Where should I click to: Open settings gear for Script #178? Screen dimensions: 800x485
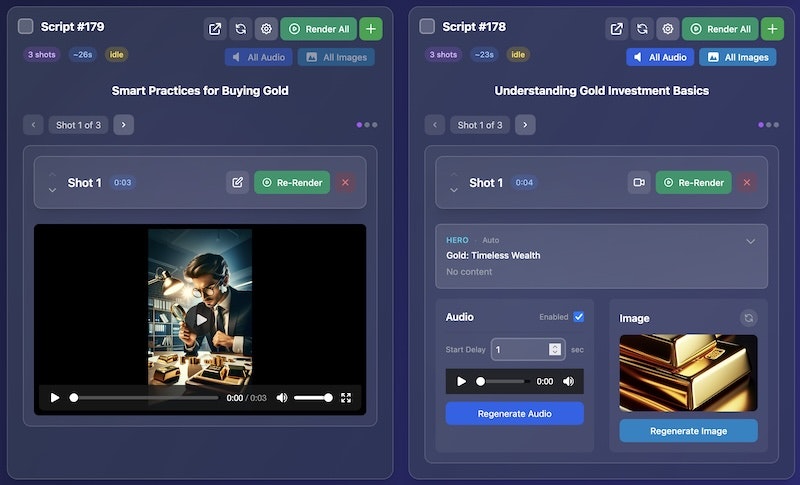pyautogui.click(x=667, y=29)
